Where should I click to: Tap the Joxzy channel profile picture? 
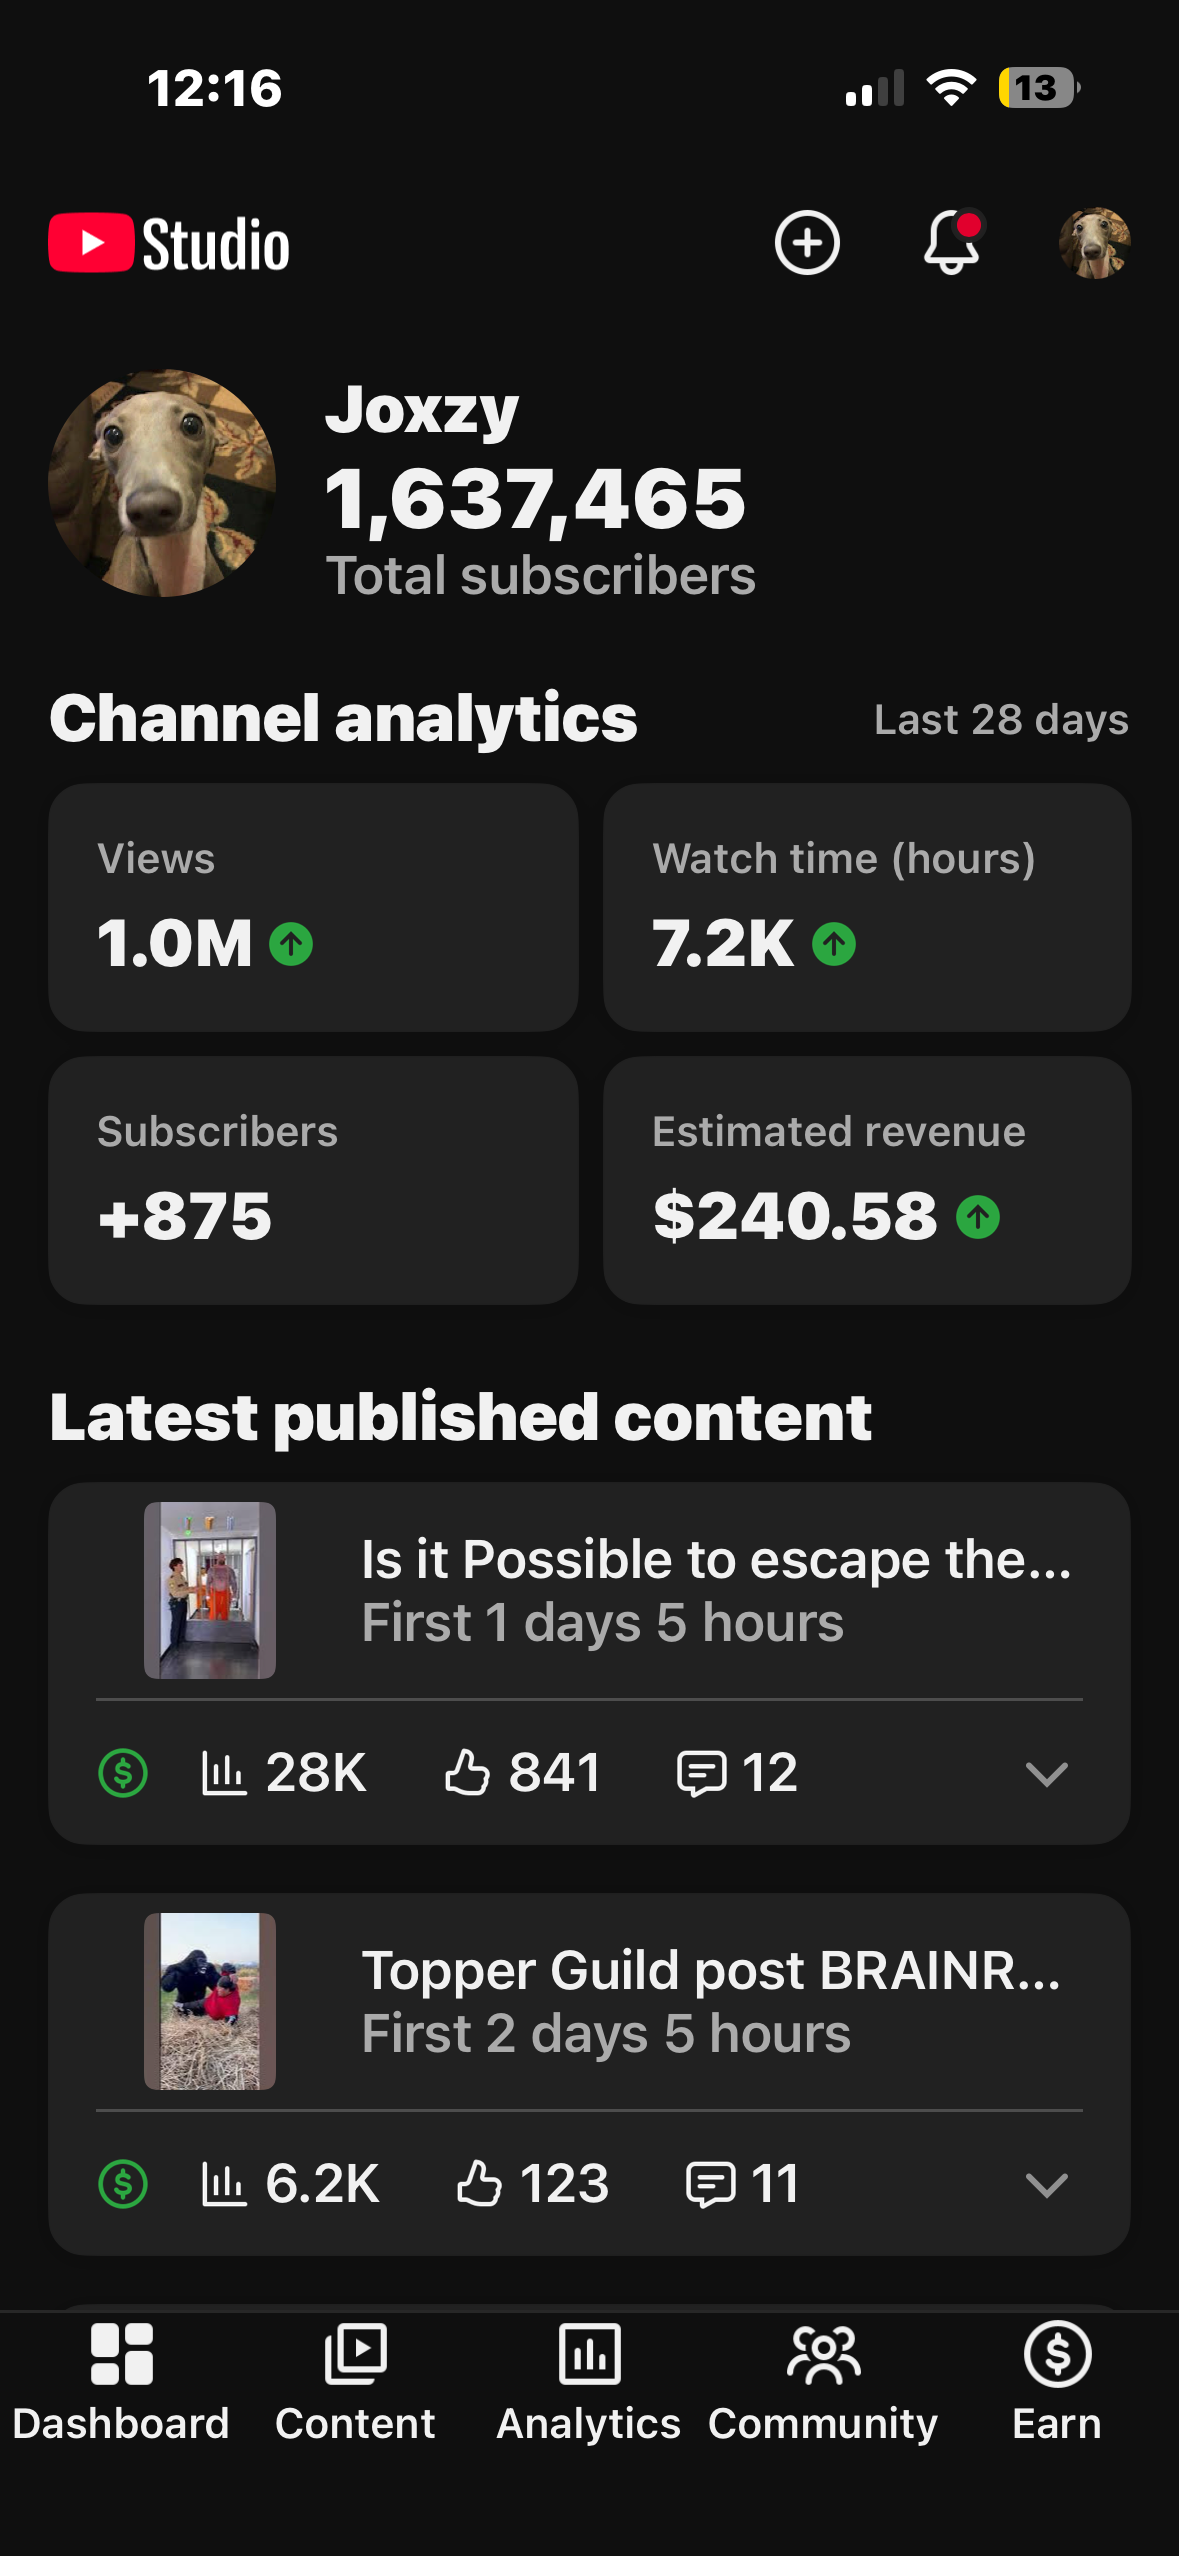point(162,483)
